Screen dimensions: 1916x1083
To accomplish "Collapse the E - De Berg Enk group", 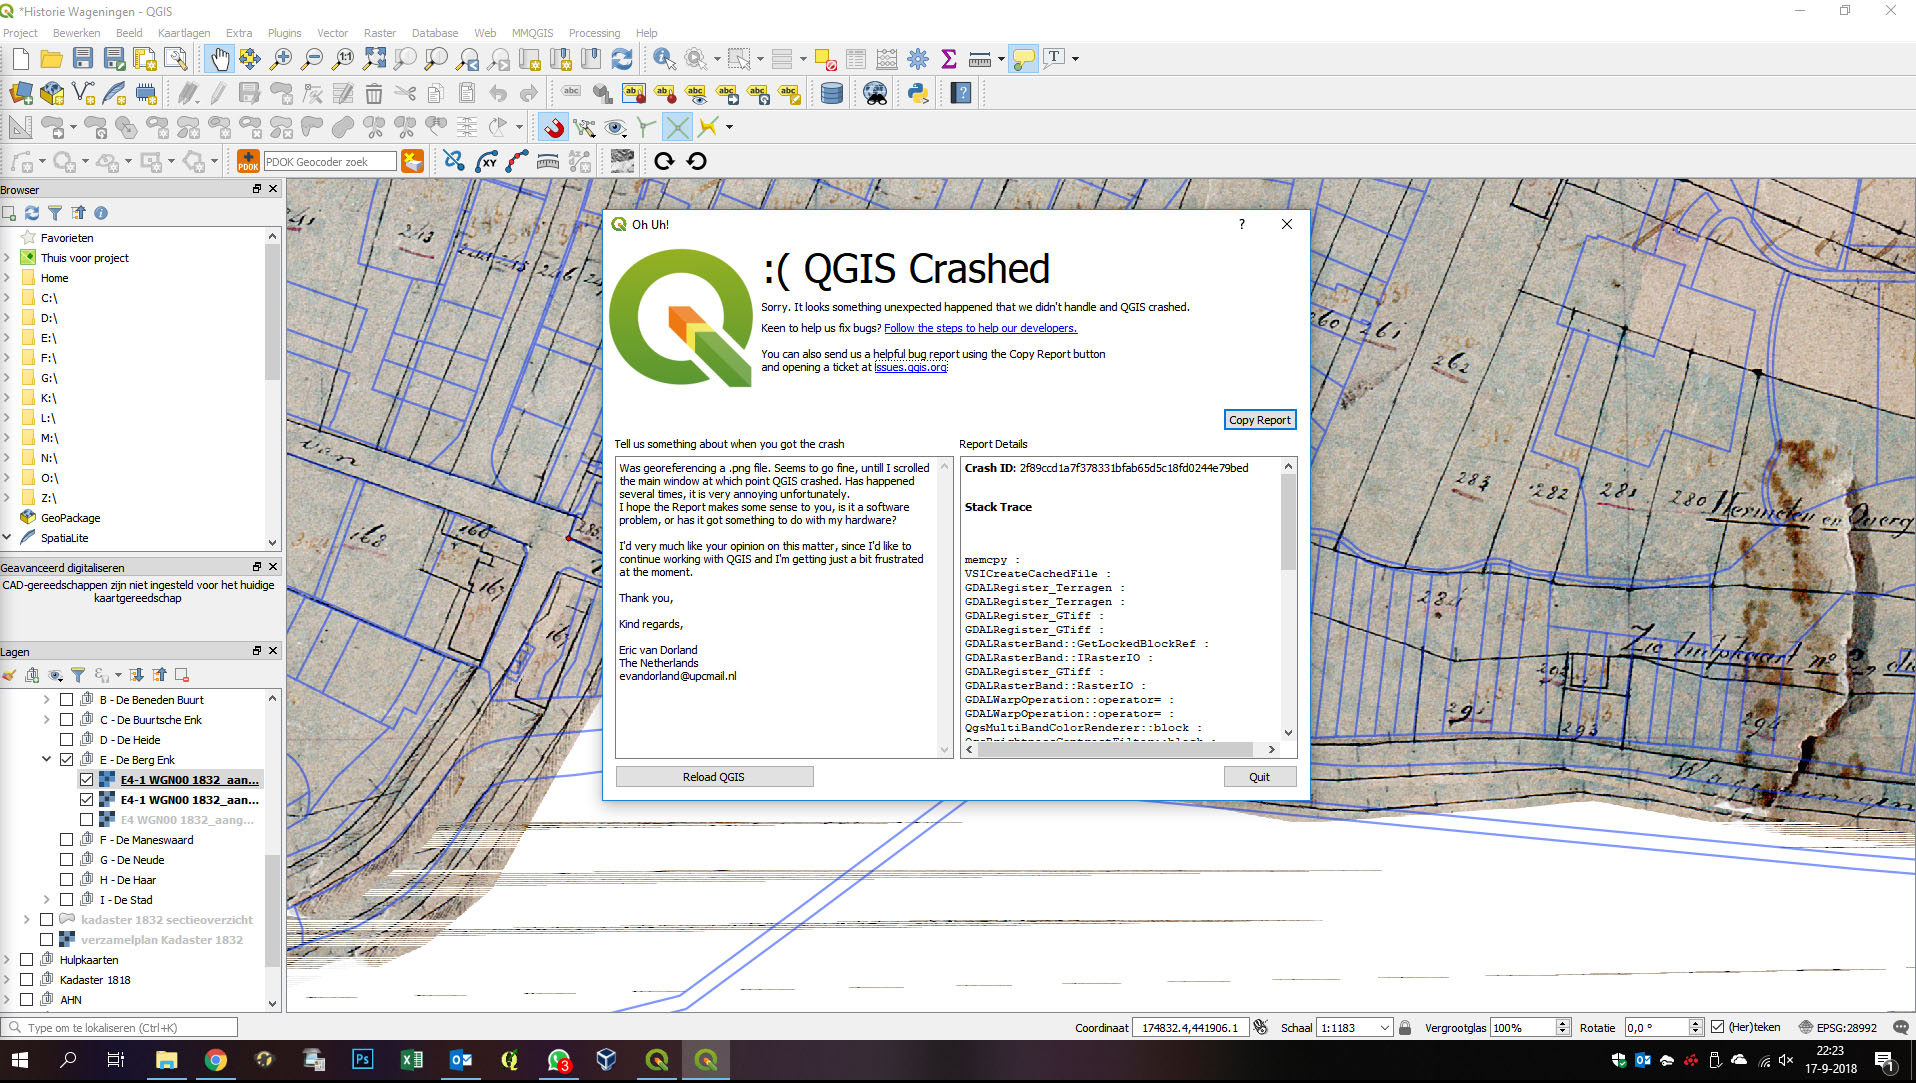I will [47, 760].
